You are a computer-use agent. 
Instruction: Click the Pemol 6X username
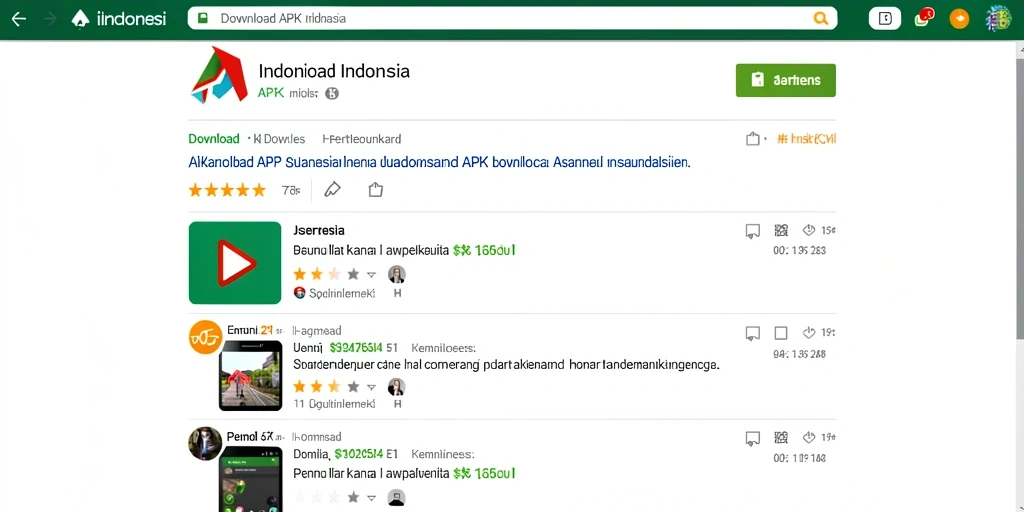click(x=250, y=436)
